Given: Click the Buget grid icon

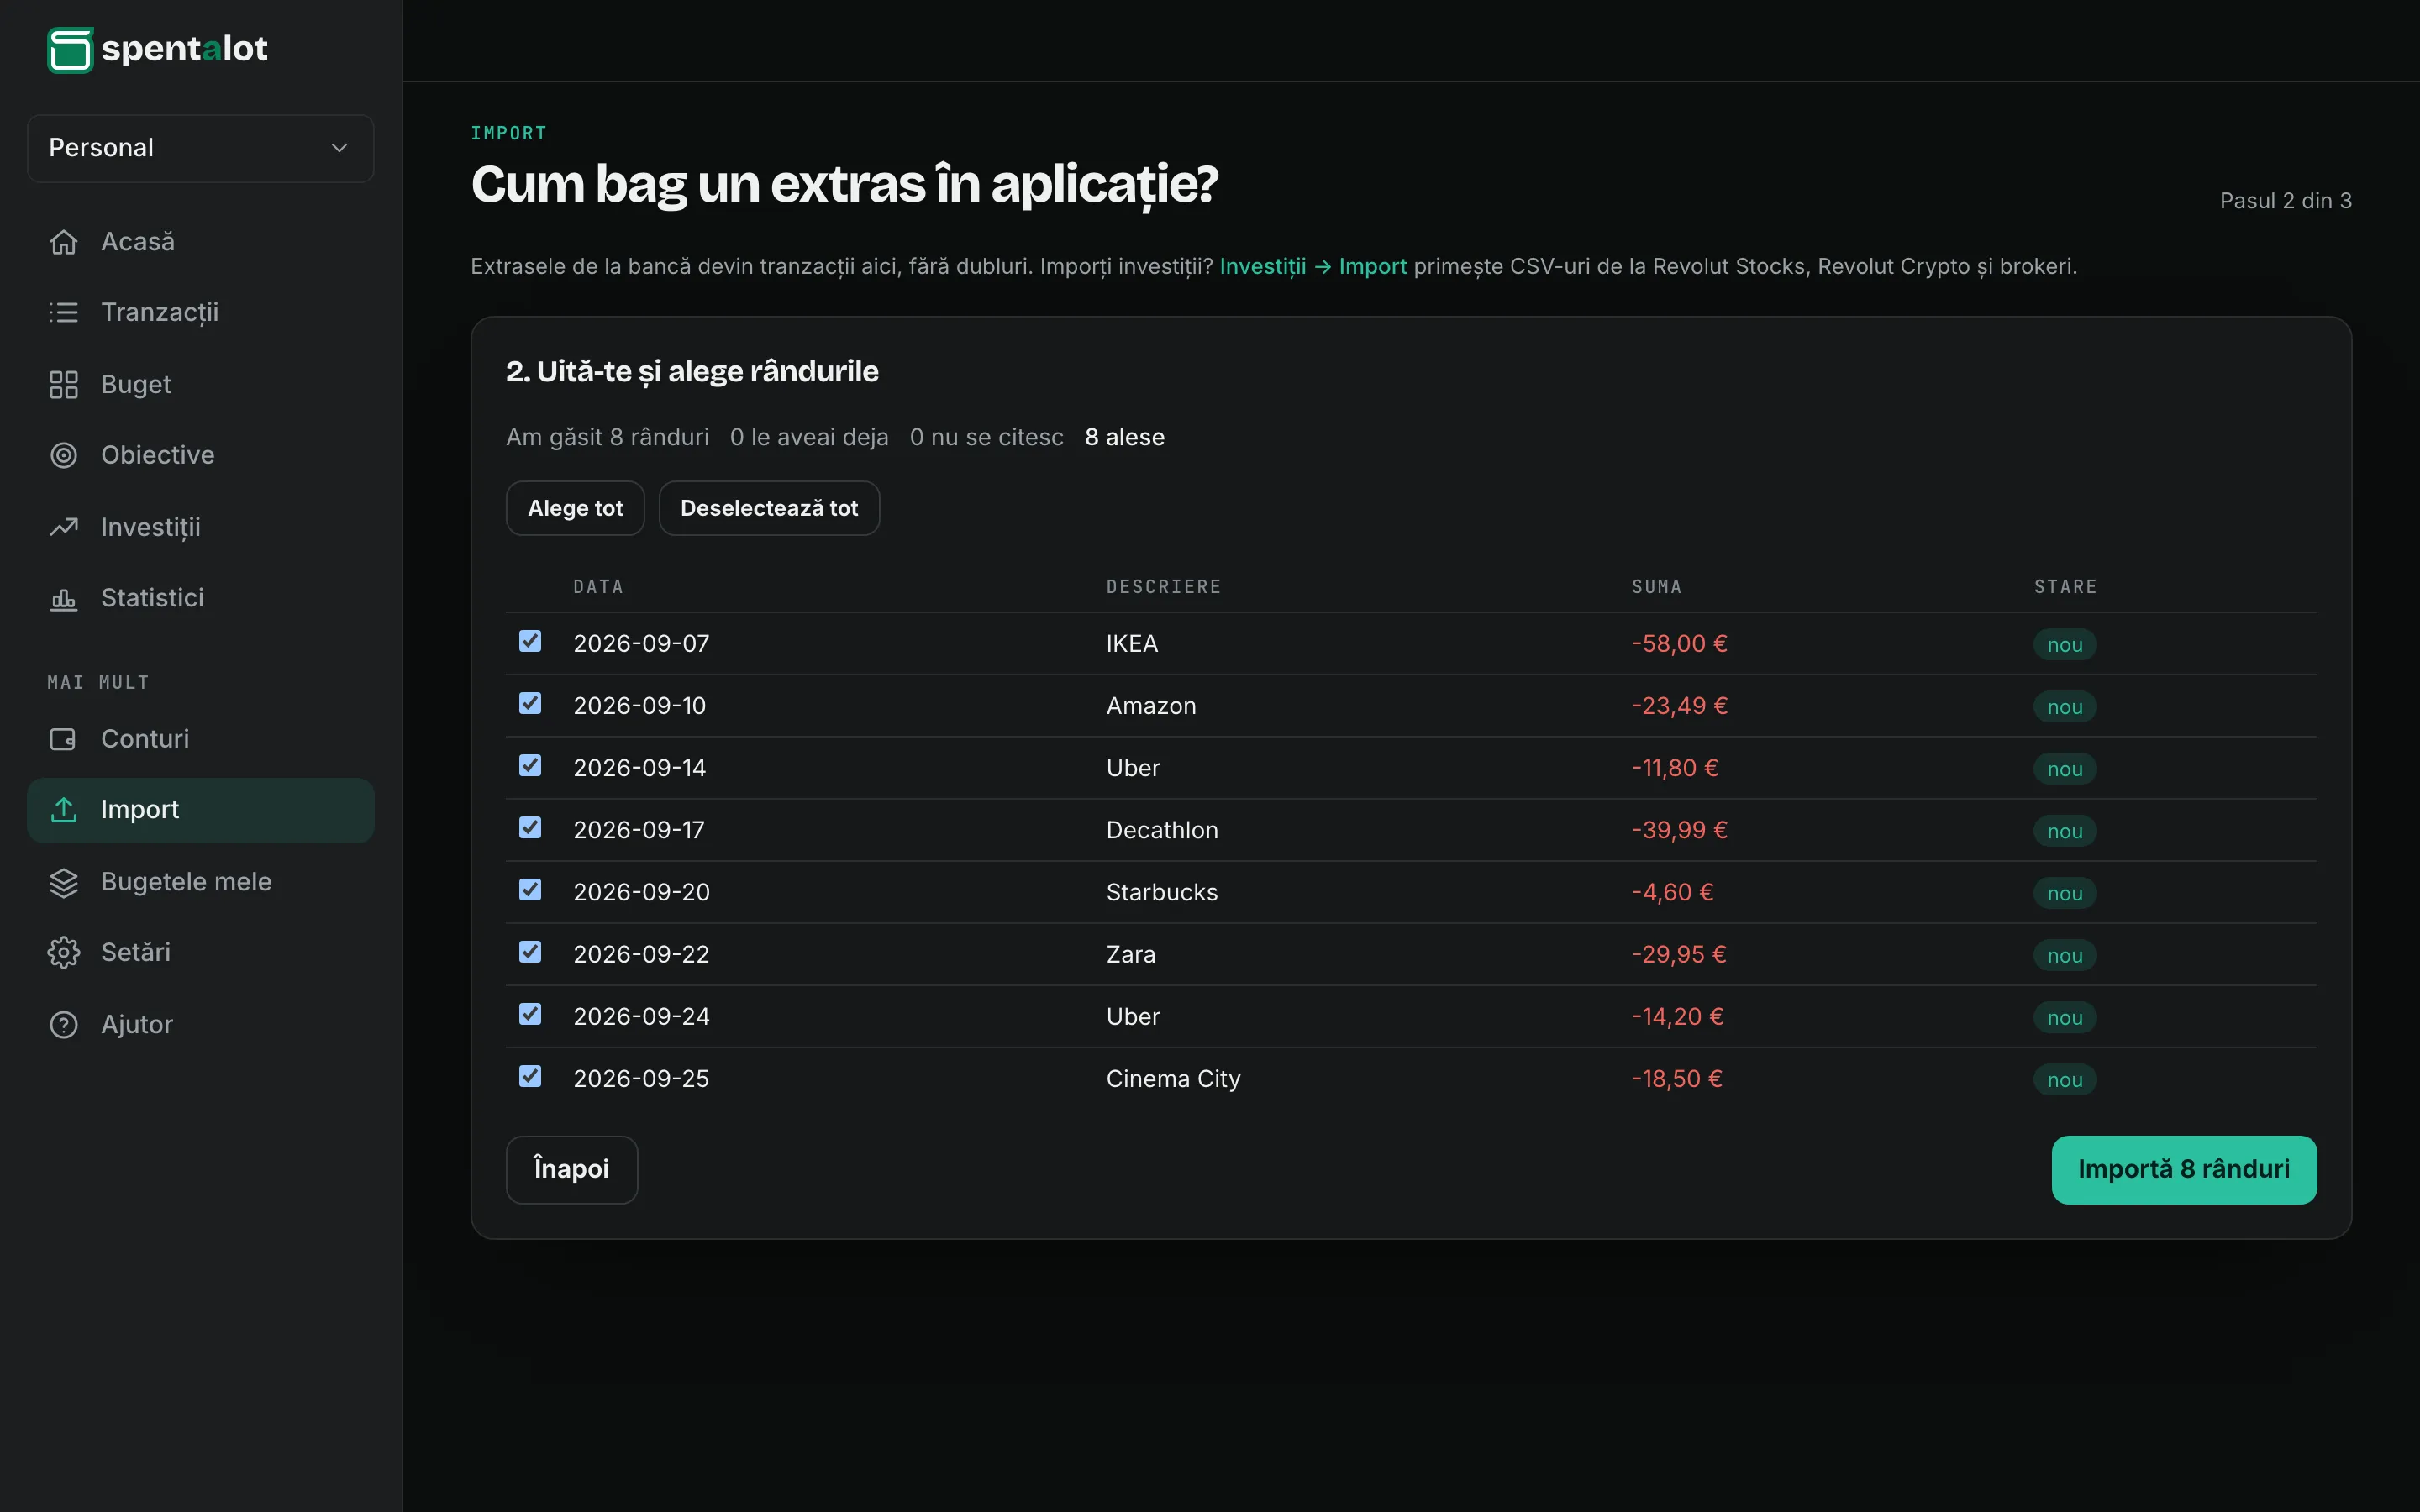Looking at the screenshot, I should pyautogui.click(x=64, y=385).
